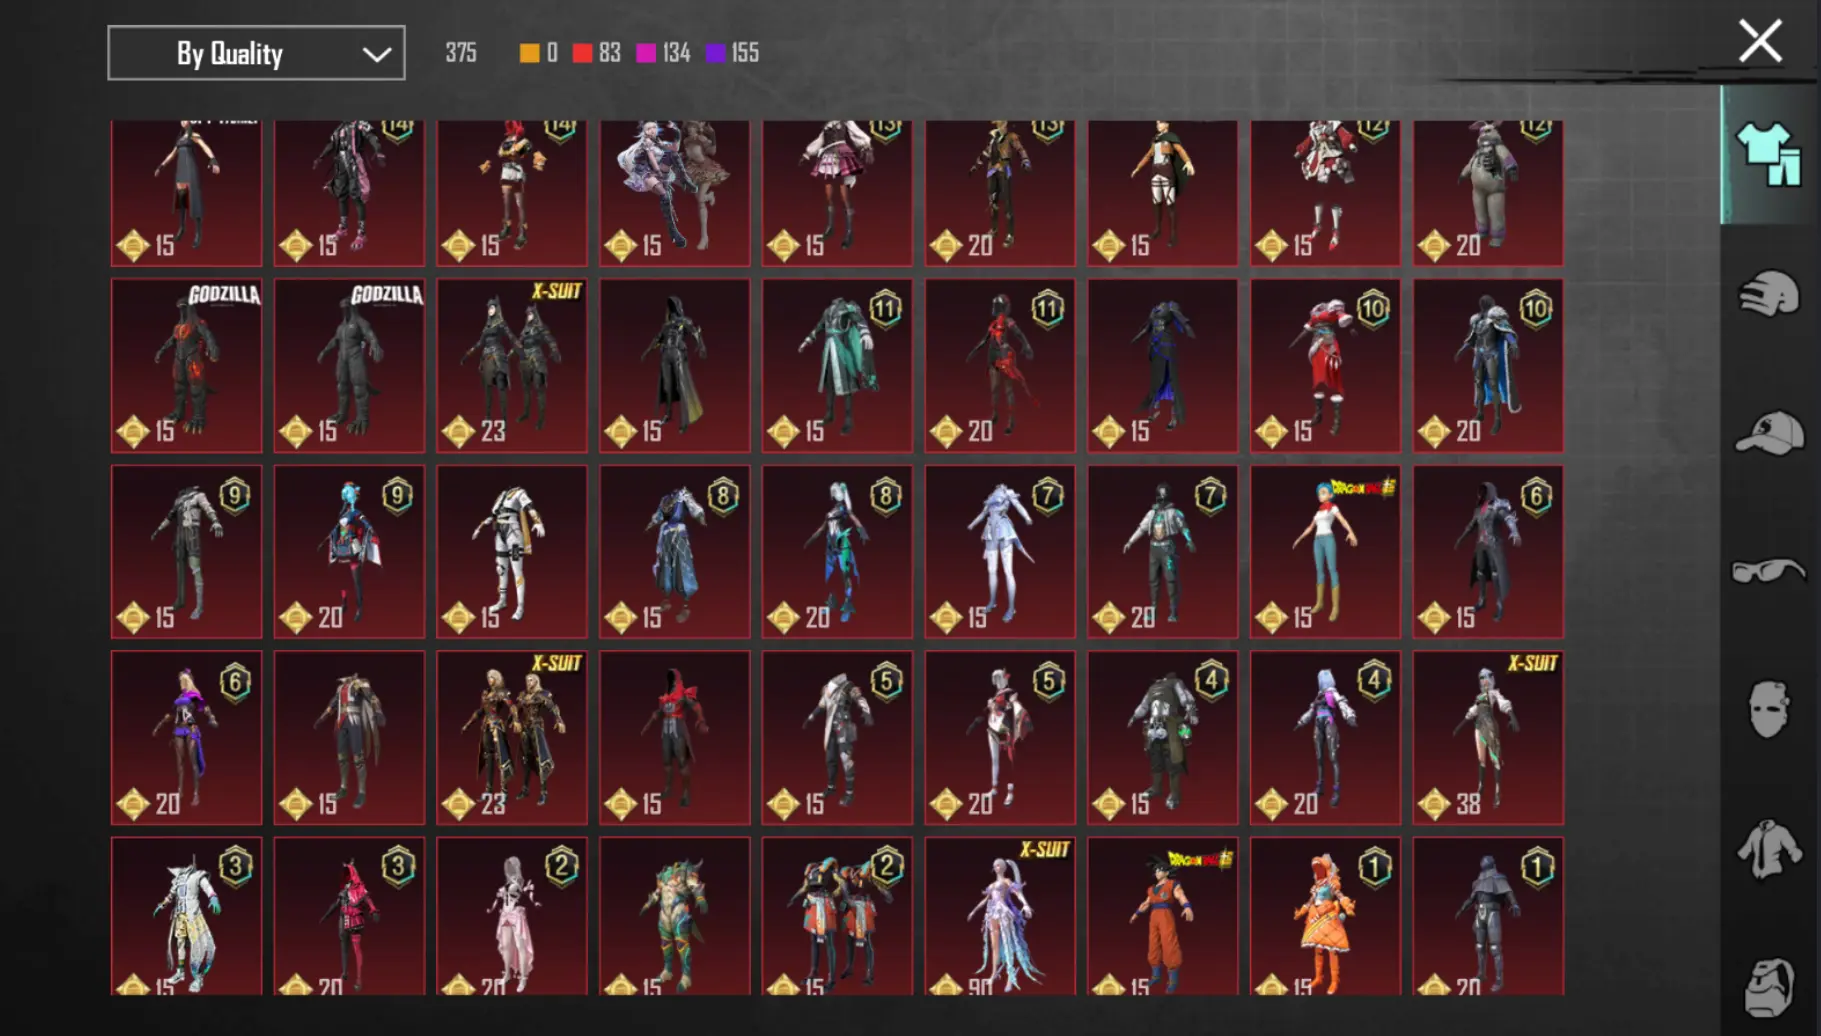Select the helmet category icon
Image resolution: width=1821 pixels, height=1036 pixels.
point(1768,294)
